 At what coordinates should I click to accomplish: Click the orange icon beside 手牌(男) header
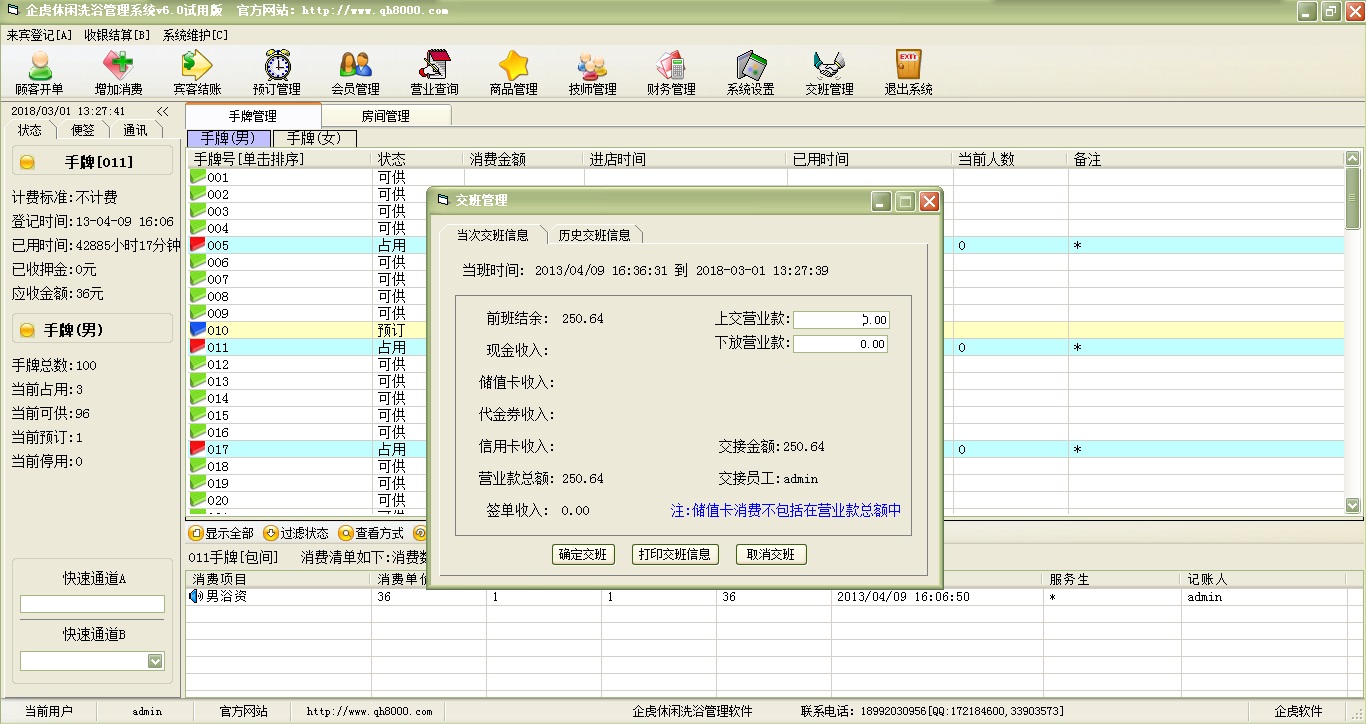pos(27,330)
